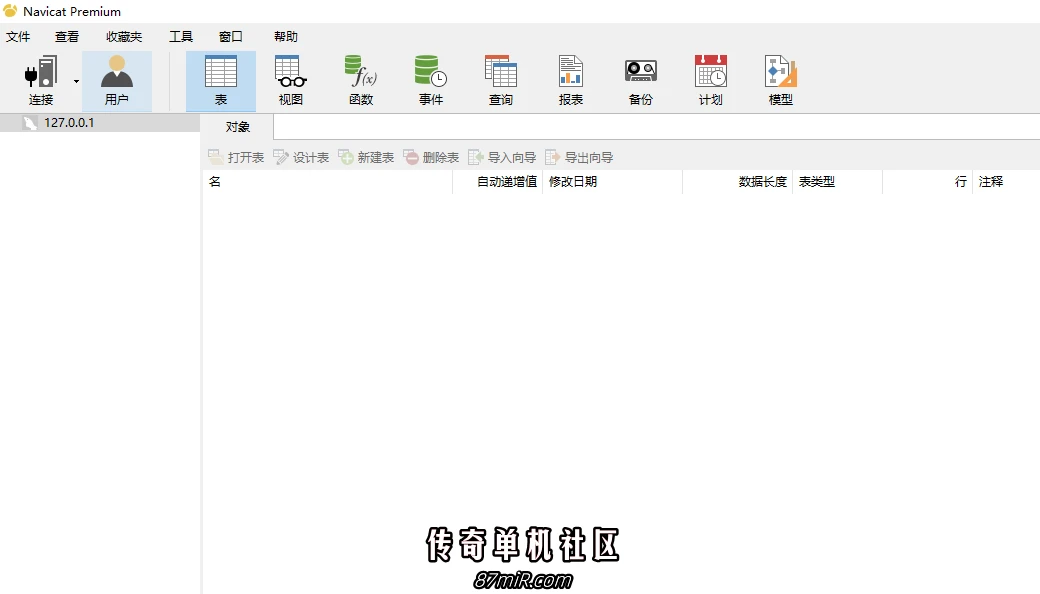Sort by Rows (行) column header

927,182
